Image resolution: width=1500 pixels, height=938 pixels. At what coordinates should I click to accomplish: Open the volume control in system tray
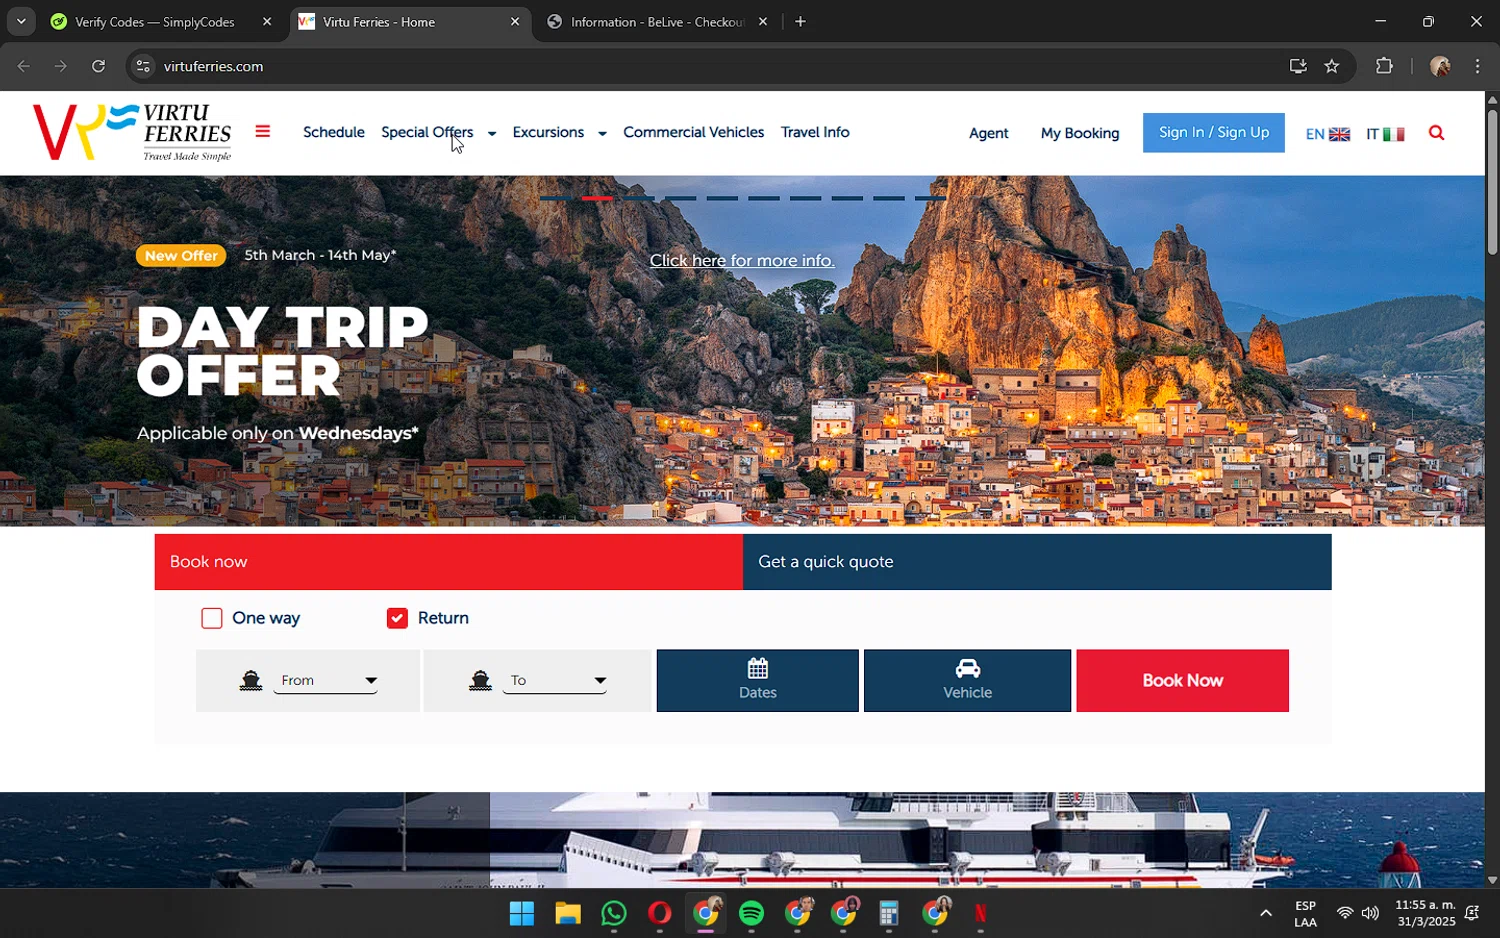(1370, 913)
